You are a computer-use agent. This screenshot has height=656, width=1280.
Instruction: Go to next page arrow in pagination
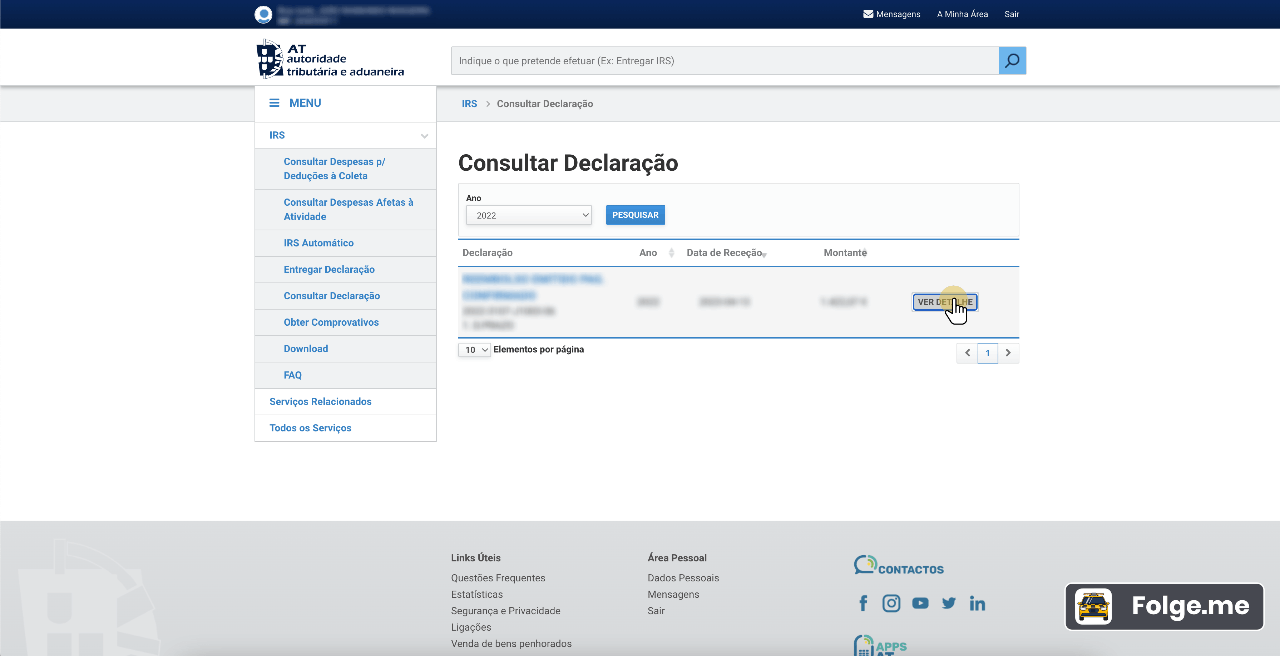pyautogui.click(x=1008, y=353)
